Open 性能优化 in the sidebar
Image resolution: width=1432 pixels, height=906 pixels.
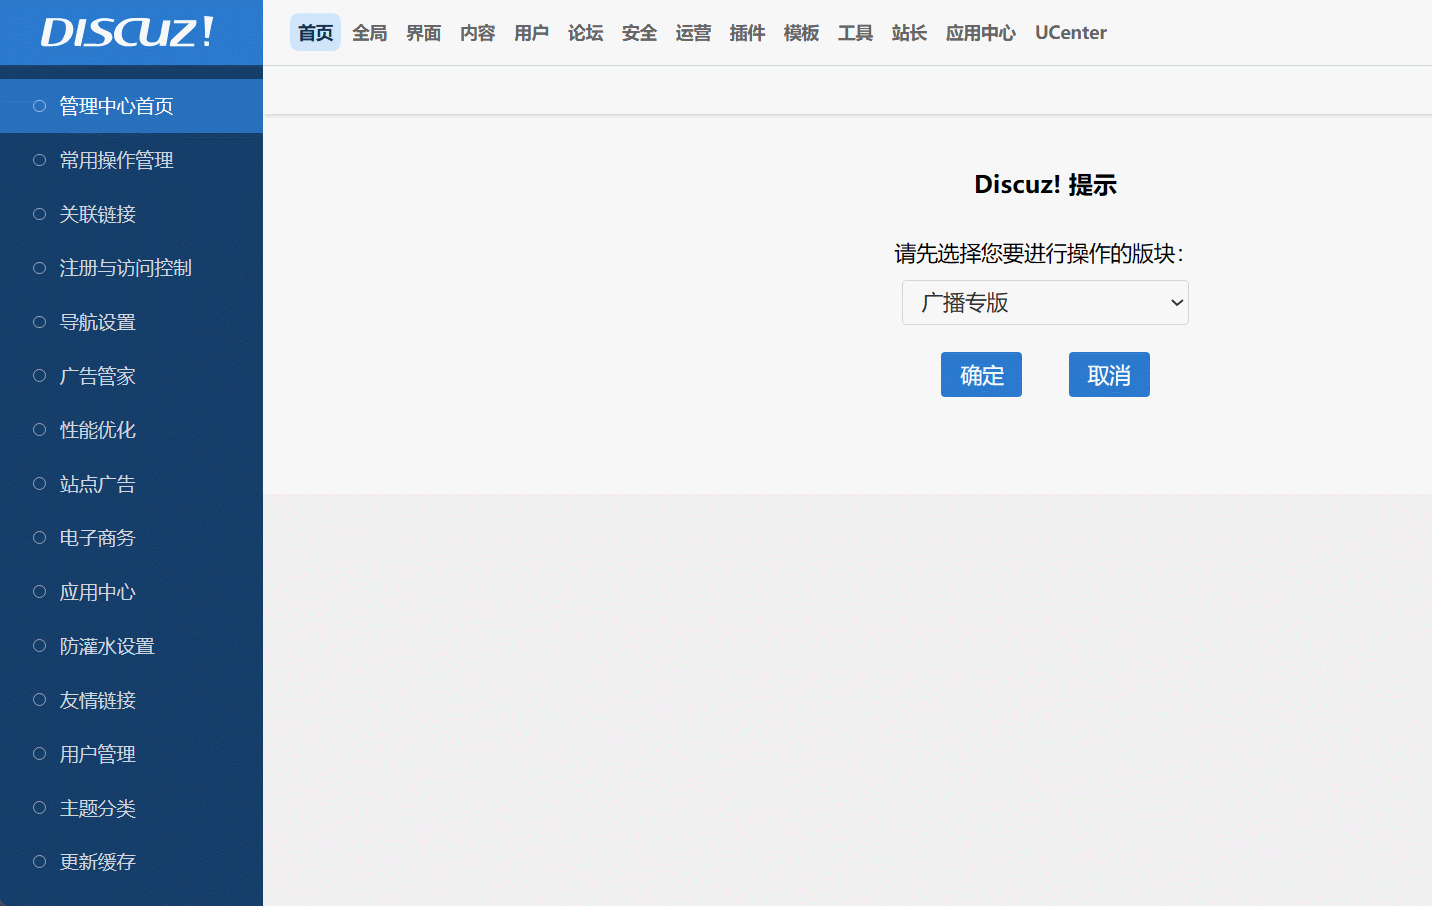131,430
